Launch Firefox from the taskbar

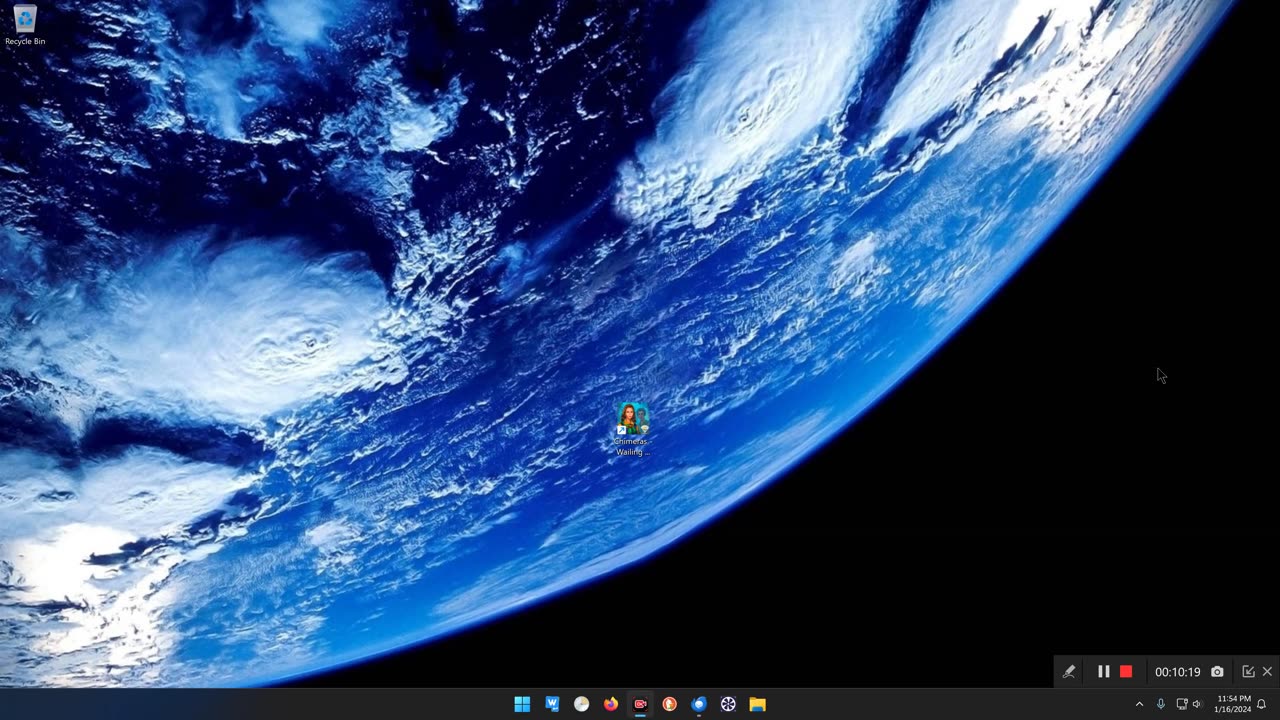click(611, 704)
